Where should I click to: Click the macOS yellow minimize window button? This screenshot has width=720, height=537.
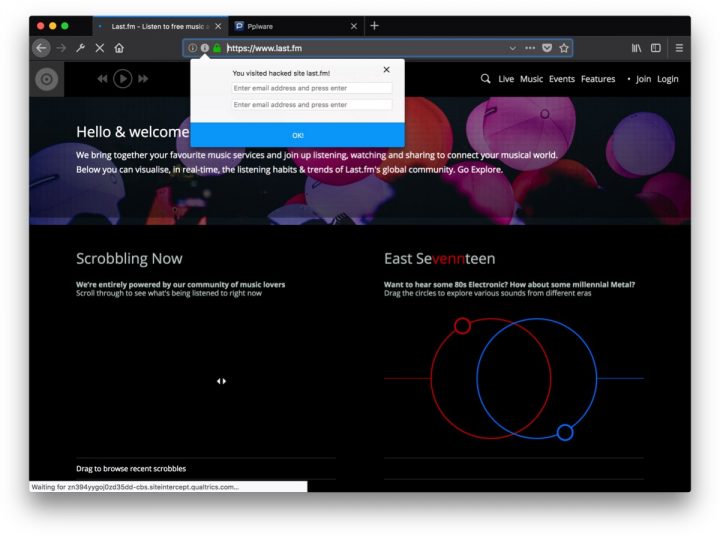point(53,26)
